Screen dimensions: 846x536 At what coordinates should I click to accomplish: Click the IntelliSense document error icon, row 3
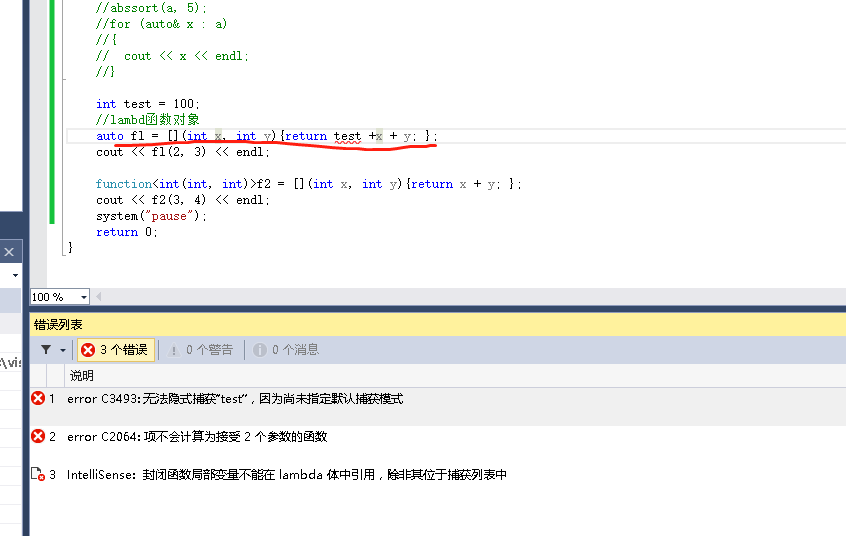coord(38,474)
